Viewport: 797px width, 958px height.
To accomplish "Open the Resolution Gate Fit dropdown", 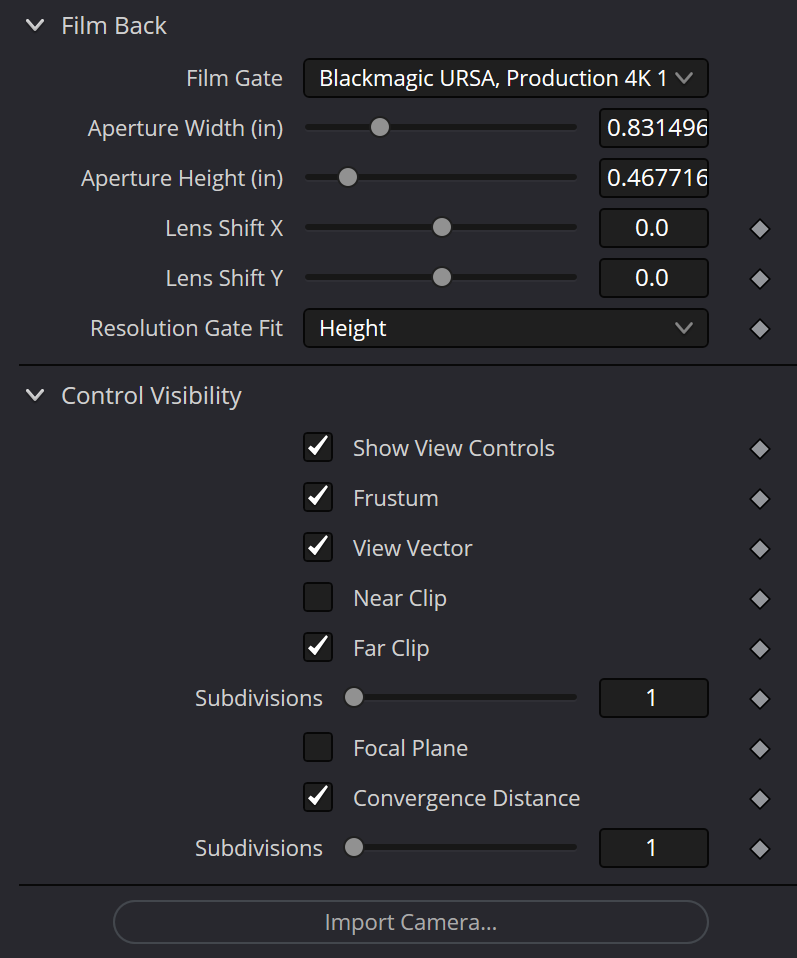I will pyautogui.click(x=505, y=328).
